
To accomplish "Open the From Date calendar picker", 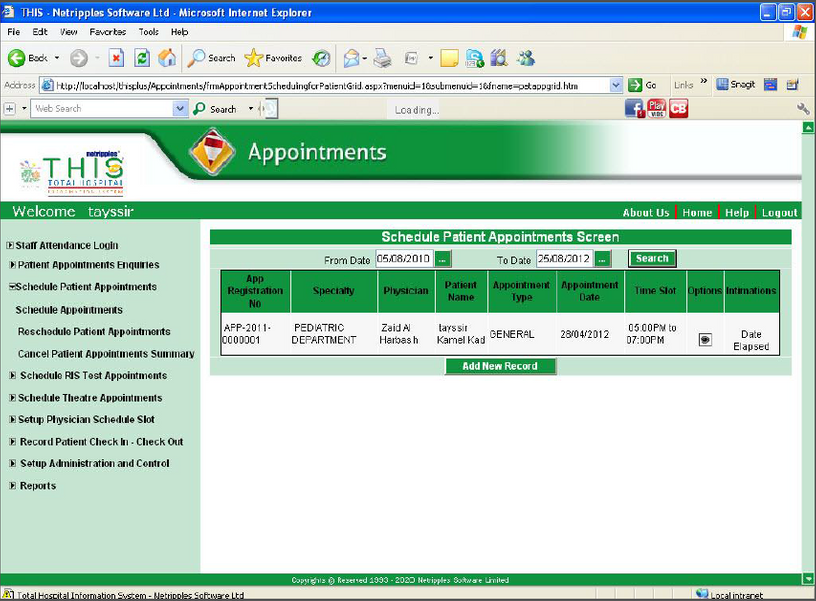I will click(x=442, y=259).
